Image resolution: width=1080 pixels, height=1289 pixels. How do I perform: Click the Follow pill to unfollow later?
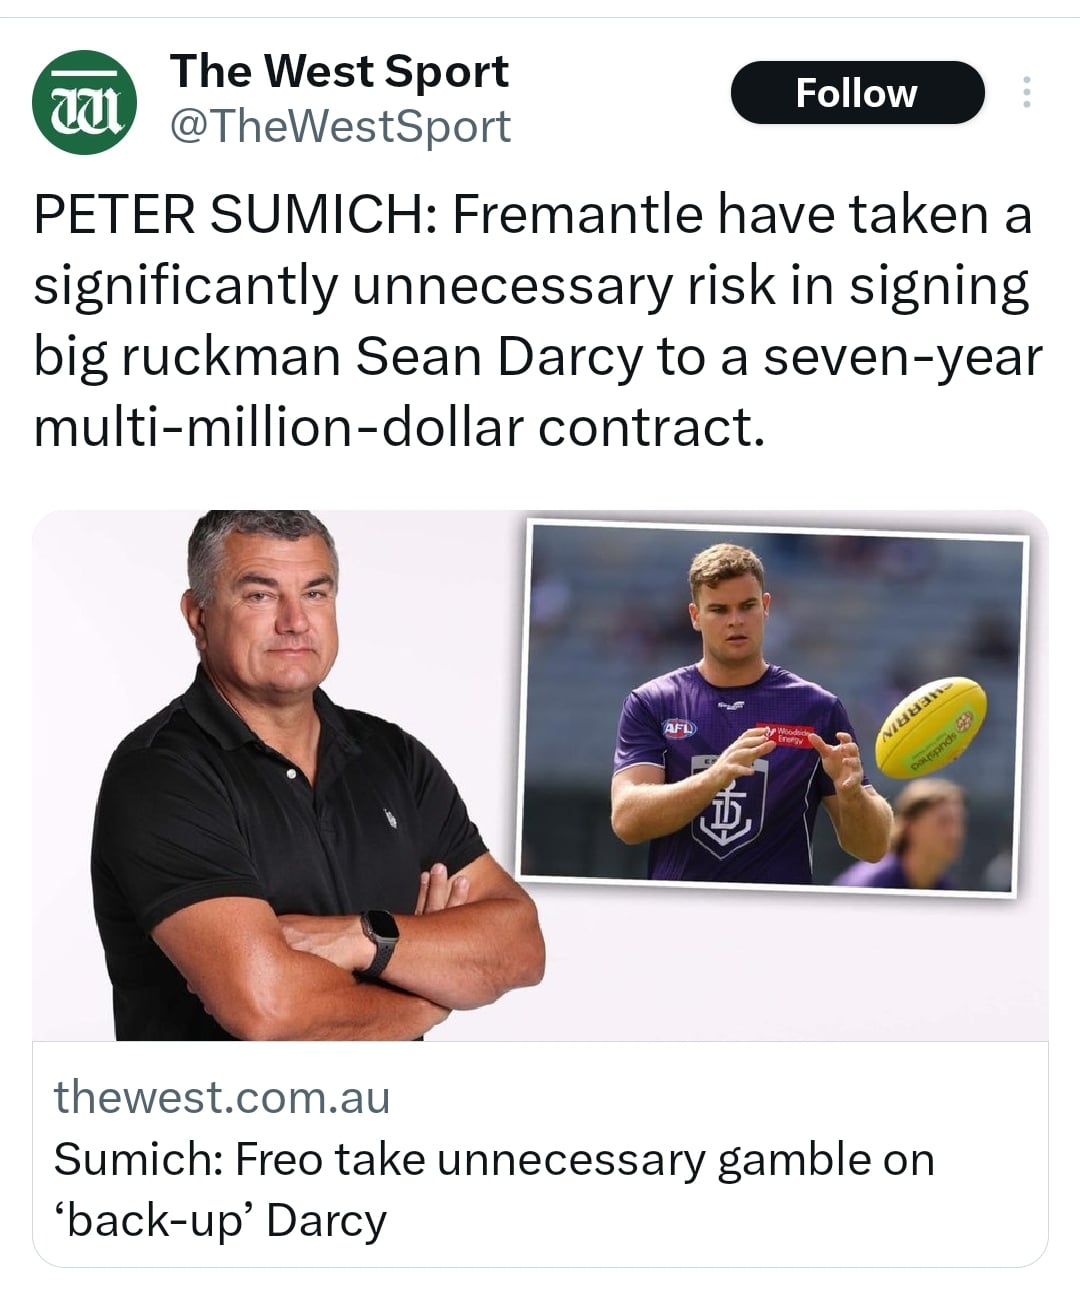[856, 92]
